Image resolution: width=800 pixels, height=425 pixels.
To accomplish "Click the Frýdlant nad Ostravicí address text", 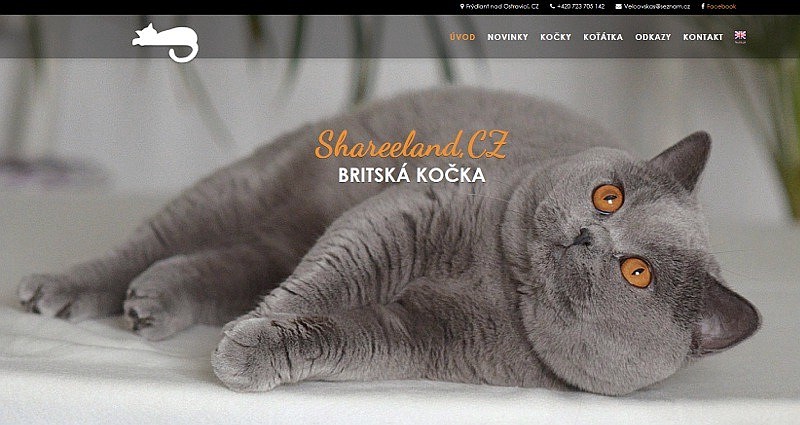I will (502, 7).
